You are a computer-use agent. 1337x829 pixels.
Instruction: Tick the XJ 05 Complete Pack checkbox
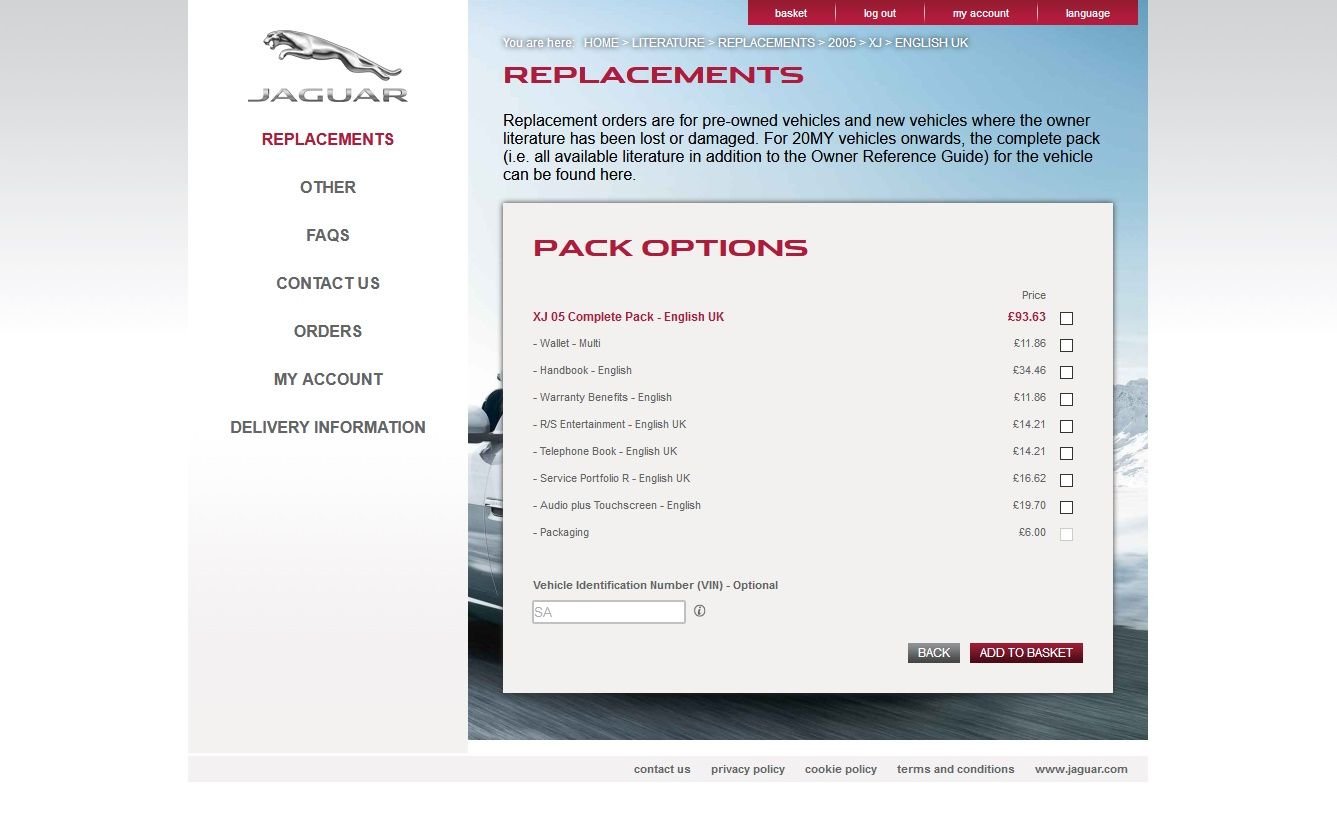1066,318
